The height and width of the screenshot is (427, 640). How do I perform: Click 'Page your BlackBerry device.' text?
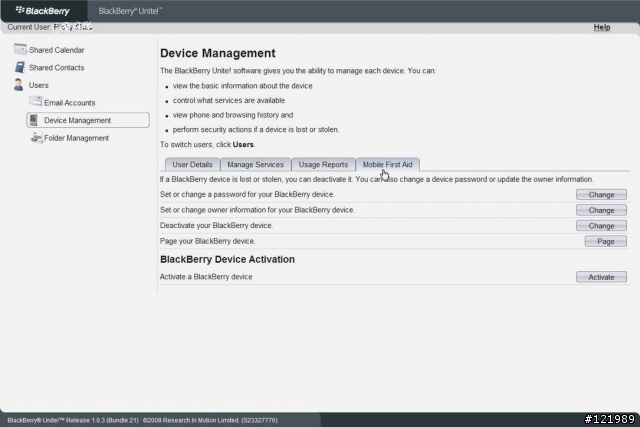coord(207,241)
